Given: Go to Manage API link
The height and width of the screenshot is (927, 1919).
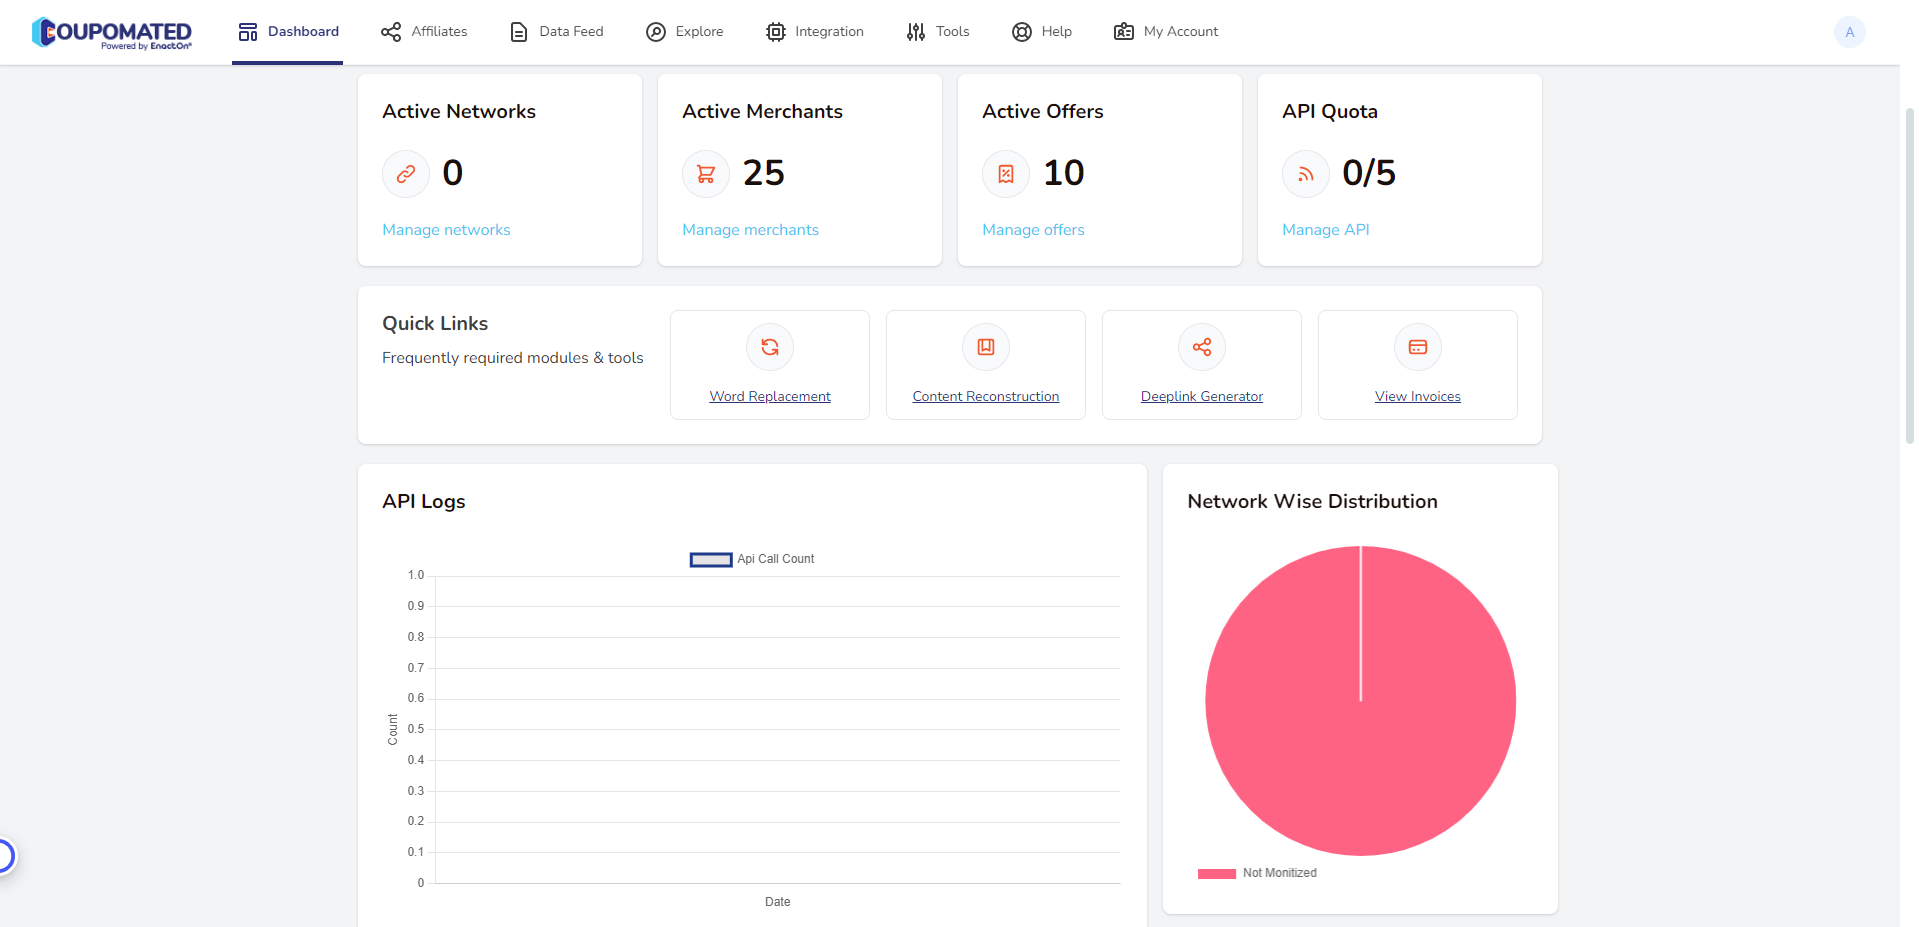Looking at the screenshot, I should 1325,230.
